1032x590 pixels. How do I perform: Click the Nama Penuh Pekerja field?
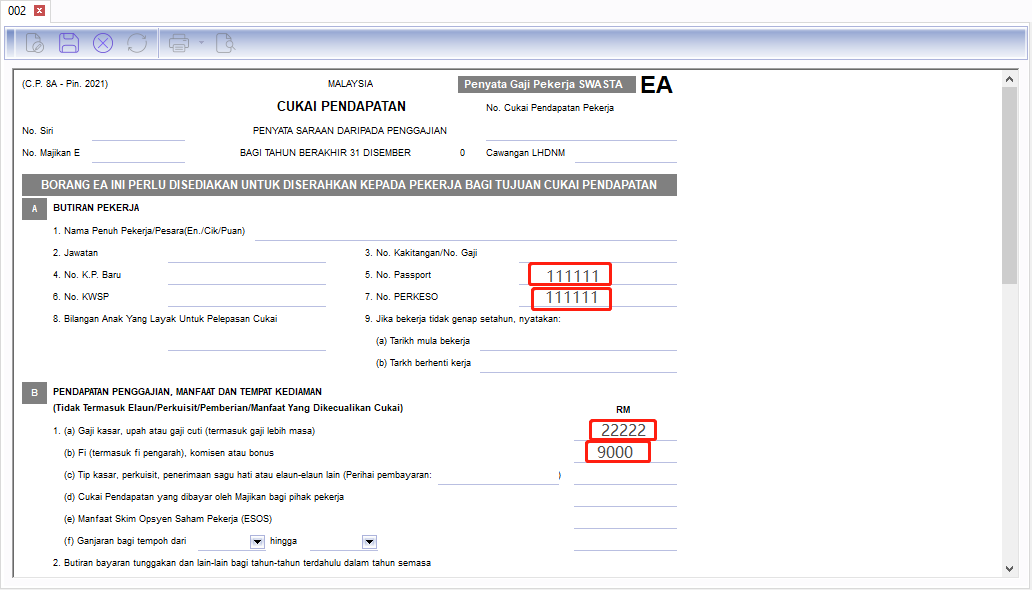[x=465, y=231]
